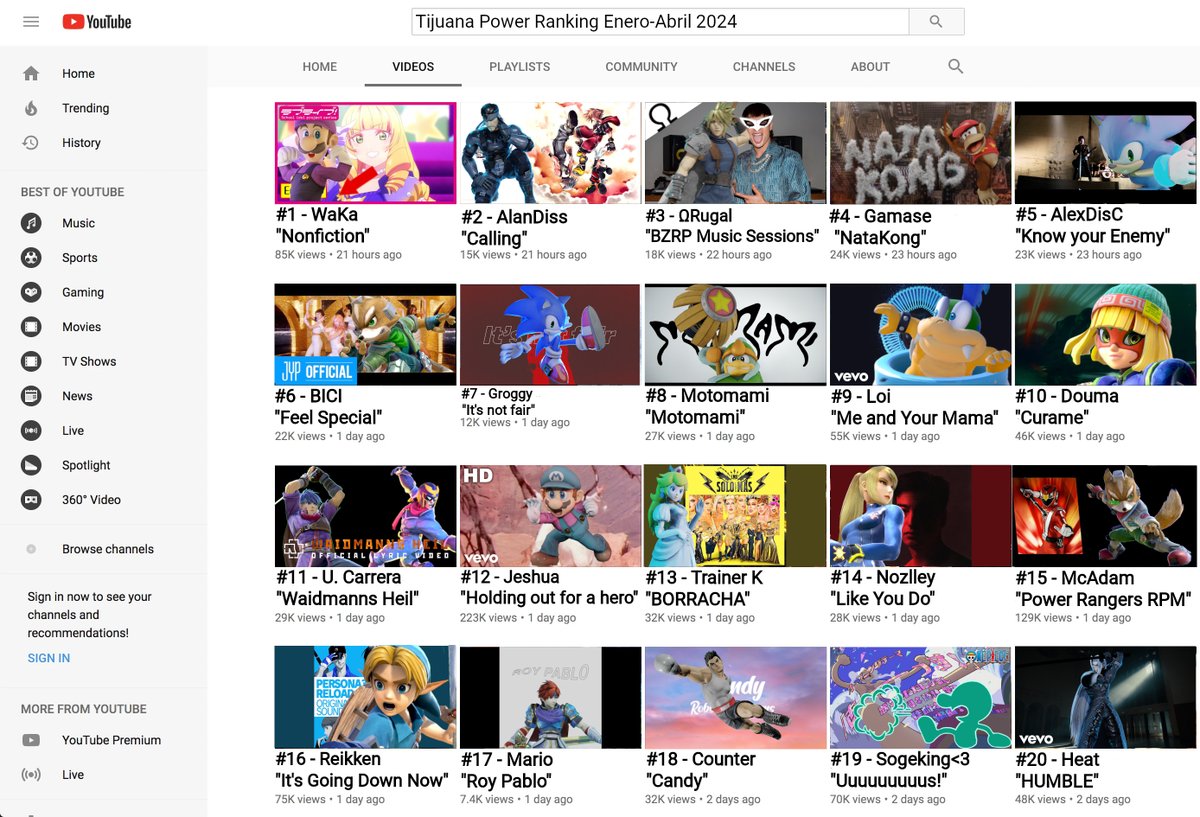Viewport: 1200px width, 817px height.
Task: Open the CHANNELS tab
Action: tap(764, 67)
